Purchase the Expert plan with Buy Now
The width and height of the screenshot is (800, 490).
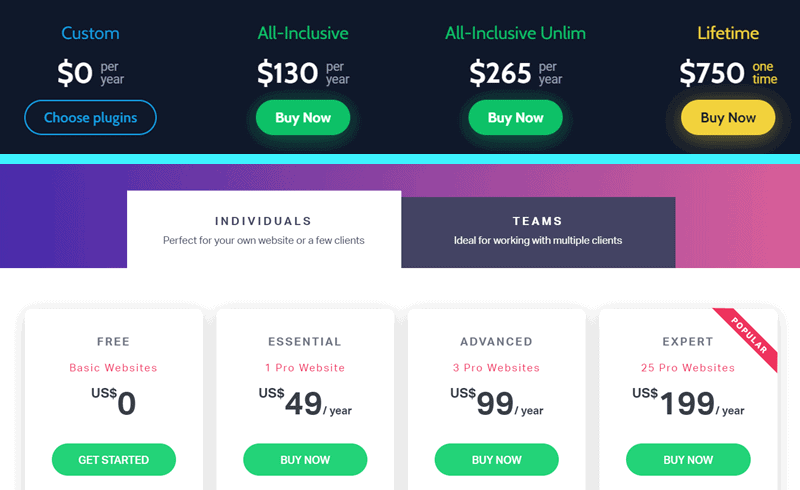click(x=688, y=460)
